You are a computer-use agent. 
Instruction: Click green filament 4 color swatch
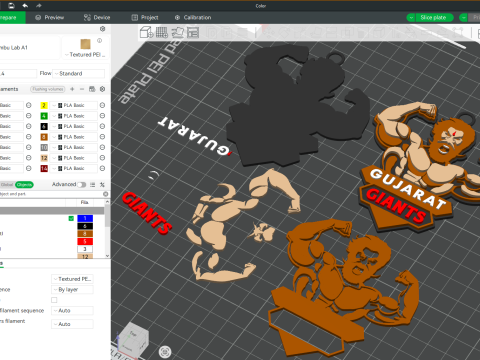pyautogui.click(x=44, y=116)
